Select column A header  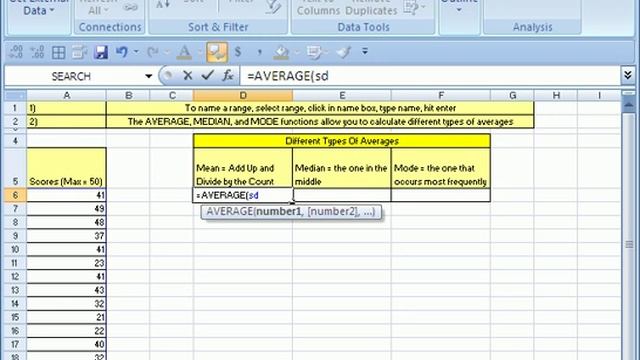[67, 96]
